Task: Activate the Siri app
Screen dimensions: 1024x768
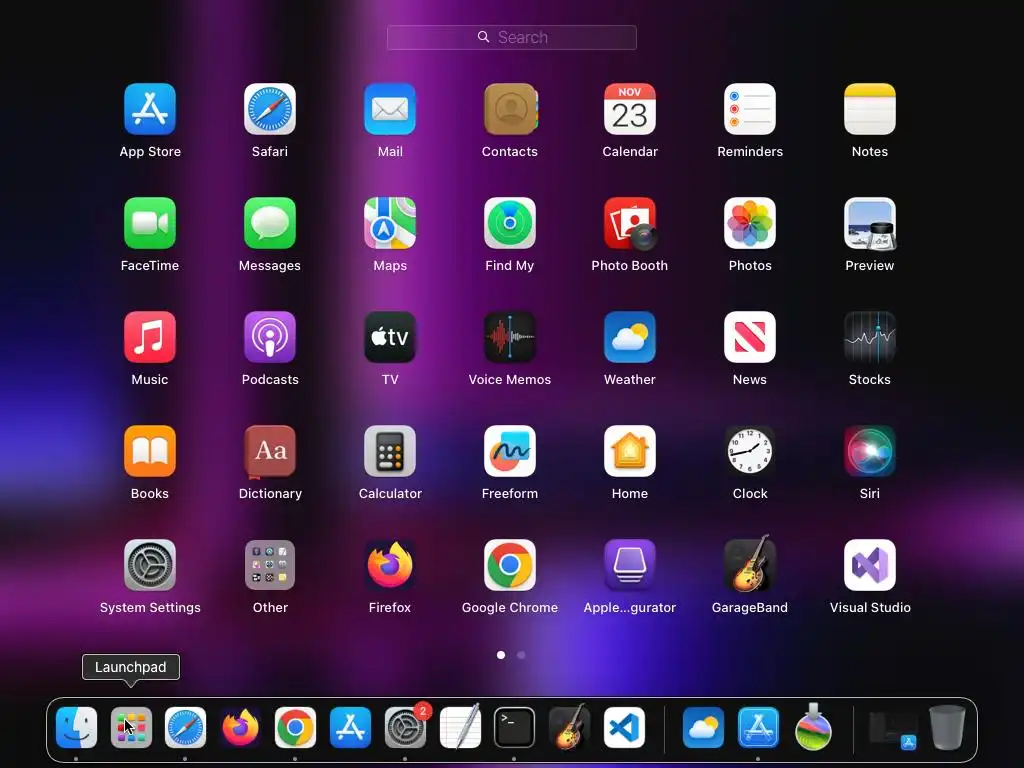Action: [870, 451]
